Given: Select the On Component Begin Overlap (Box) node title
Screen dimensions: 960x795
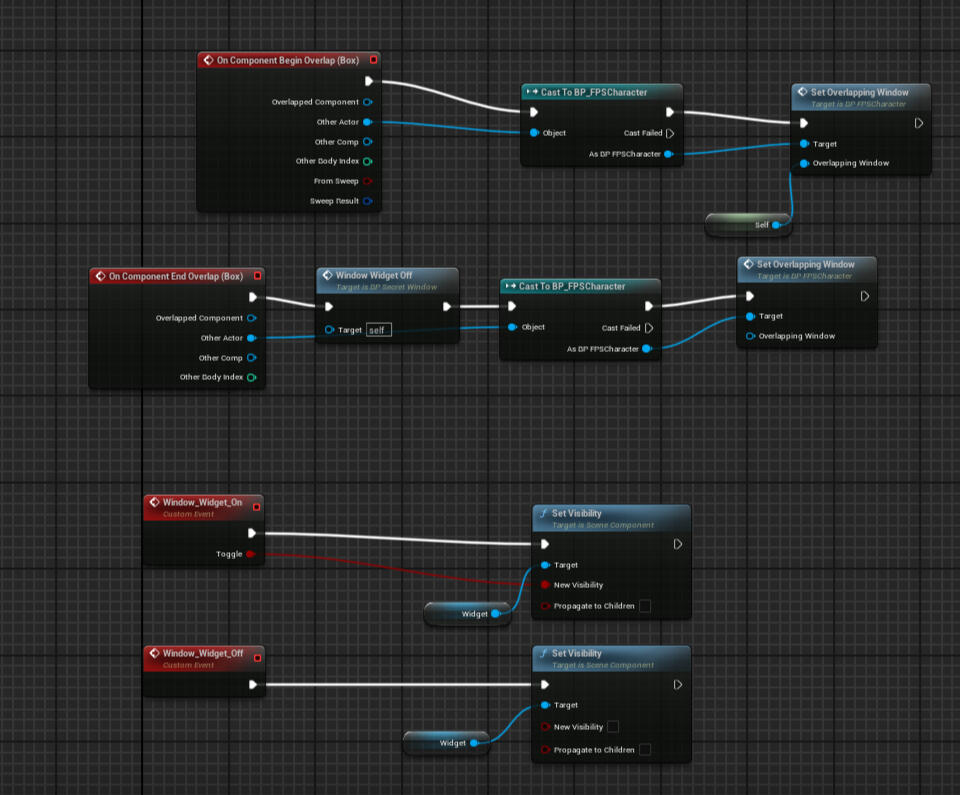Looking at the screenshot, I should tap(285, 60).
